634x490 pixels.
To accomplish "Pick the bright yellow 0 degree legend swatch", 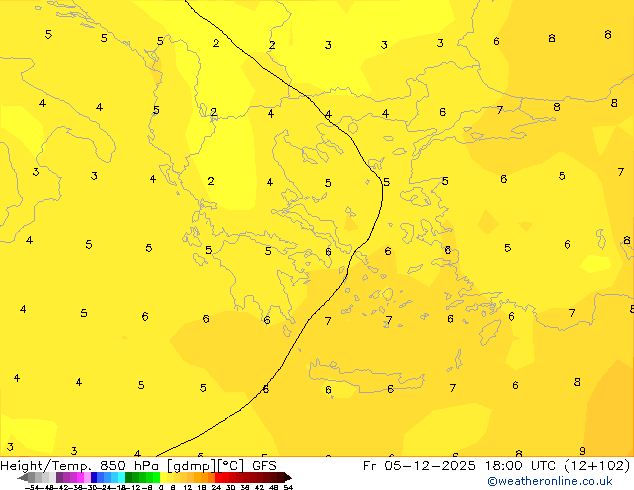I will 164,477.
